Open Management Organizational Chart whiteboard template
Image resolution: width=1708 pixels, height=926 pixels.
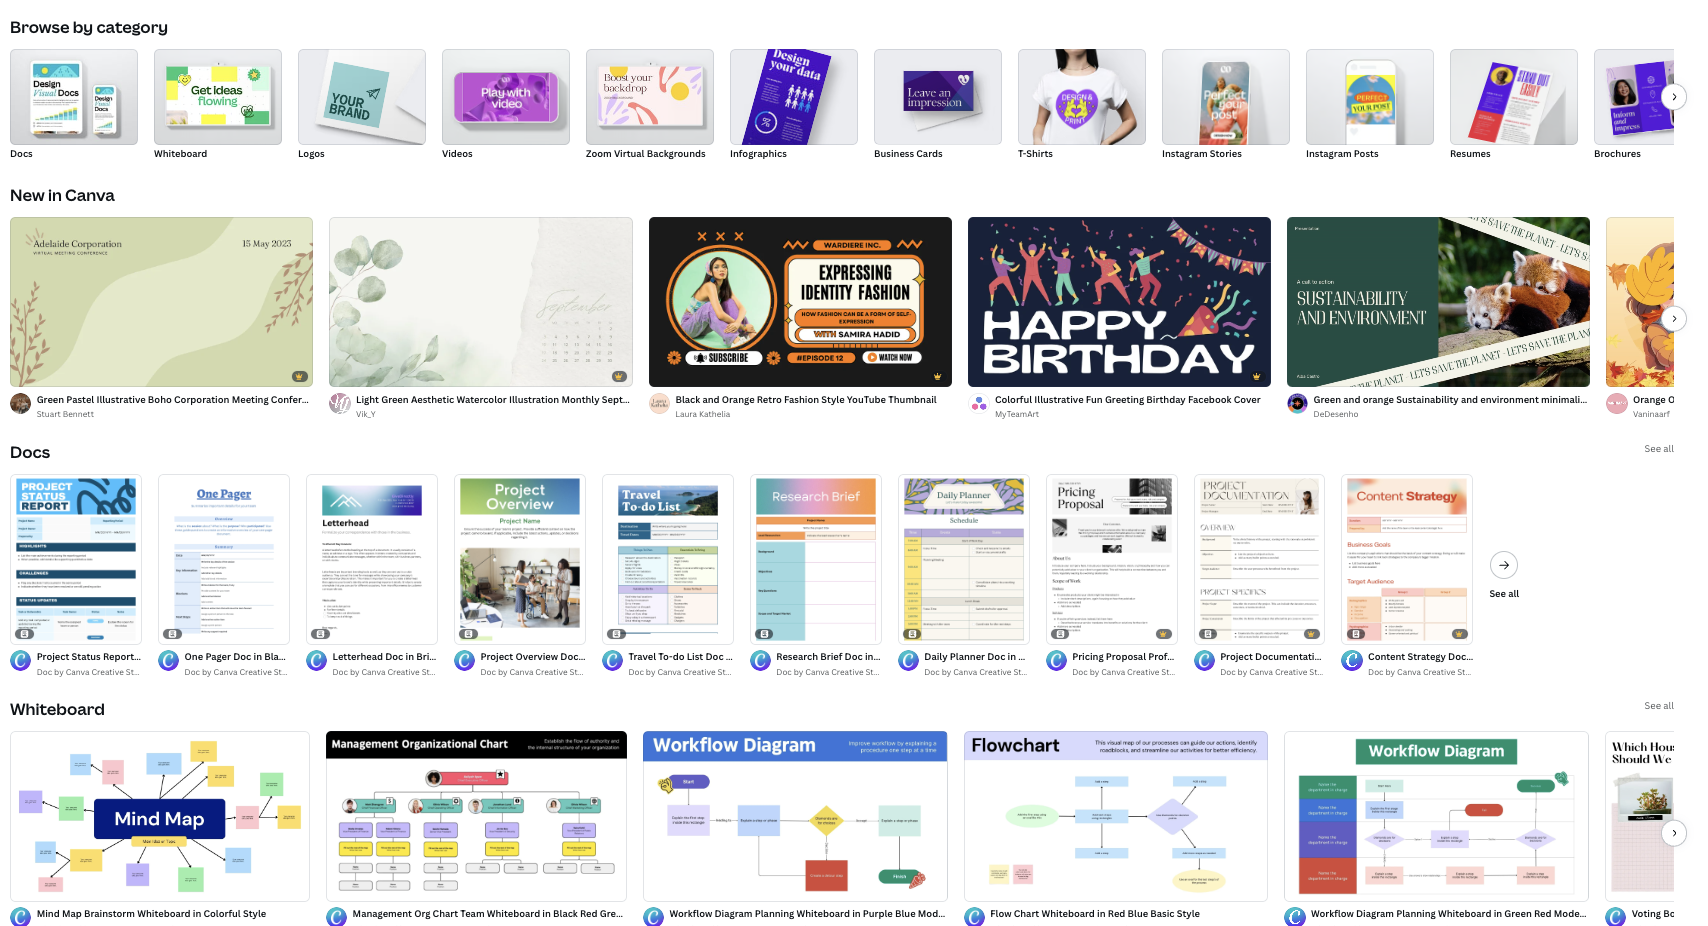pyautogui.click(x=476, y=816)
